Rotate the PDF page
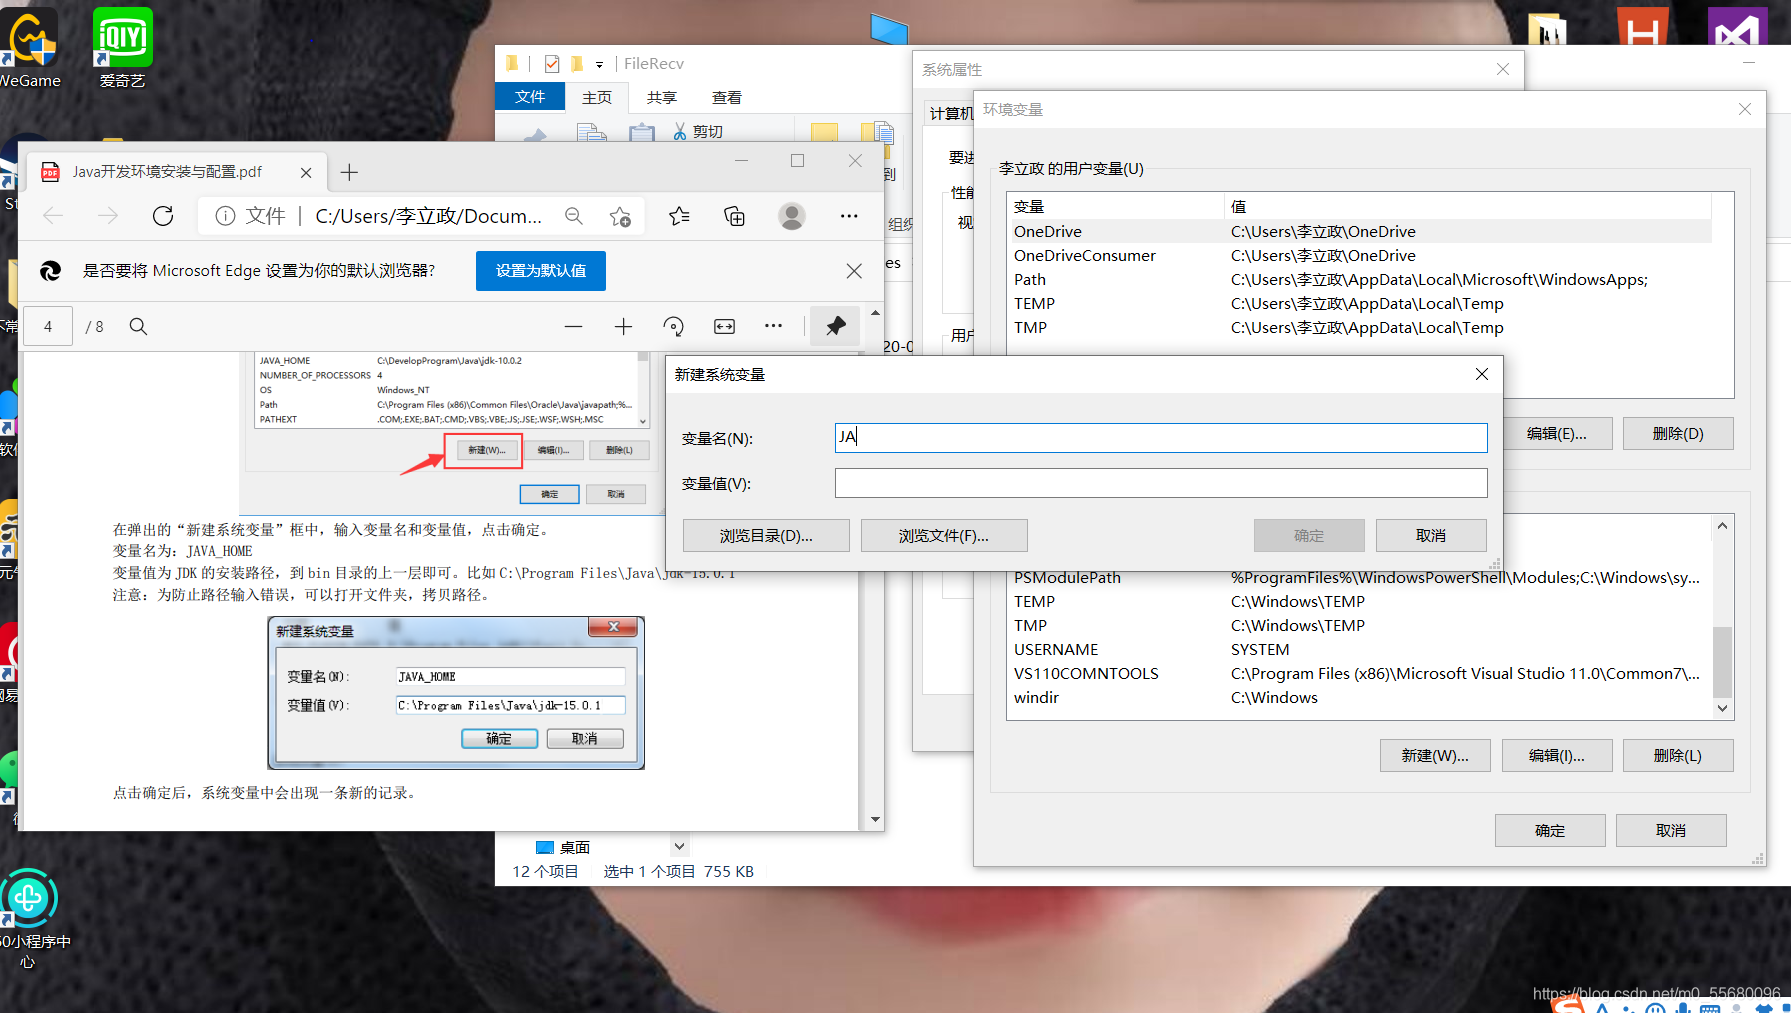The width and height of the screenshot is (1791, 1013). (674, 326)
